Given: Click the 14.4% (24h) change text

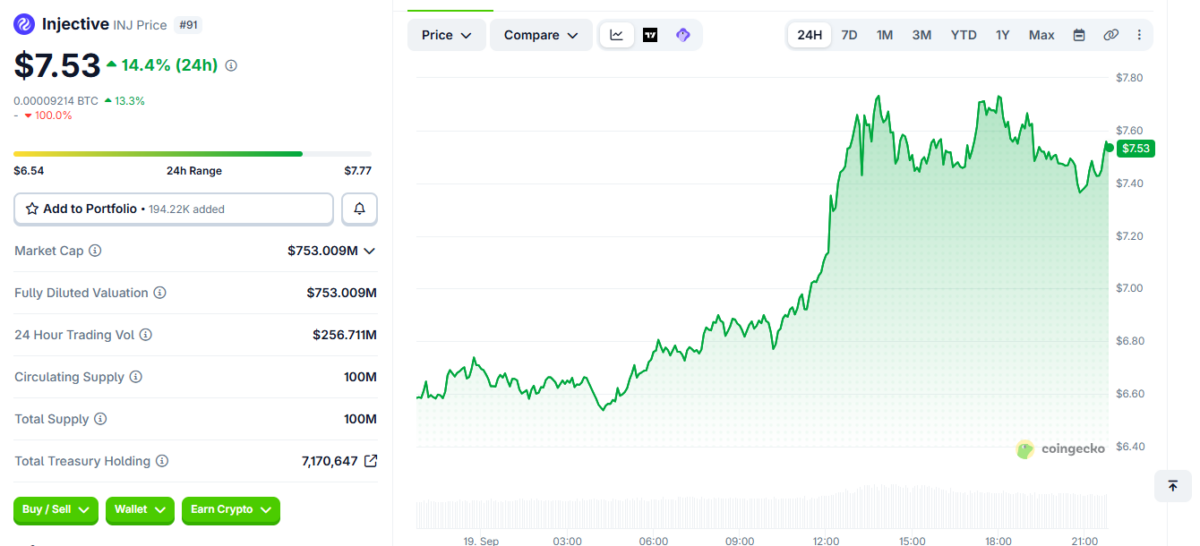Looking at the screenshot, I should point(170,65).
